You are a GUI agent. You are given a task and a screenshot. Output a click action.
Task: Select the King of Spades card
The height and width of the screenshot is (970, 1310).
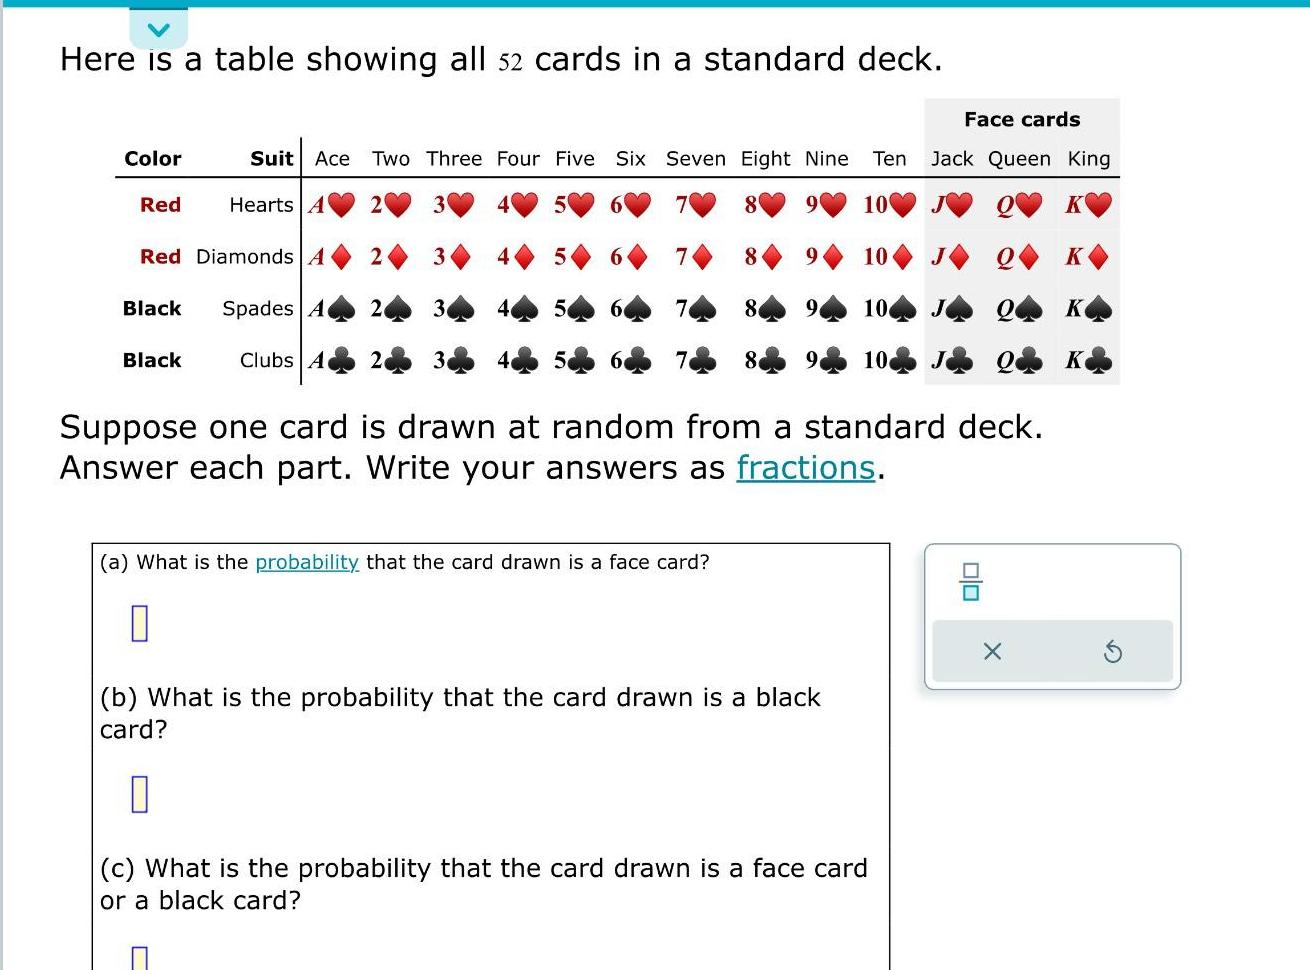[x=1088, y=309]
